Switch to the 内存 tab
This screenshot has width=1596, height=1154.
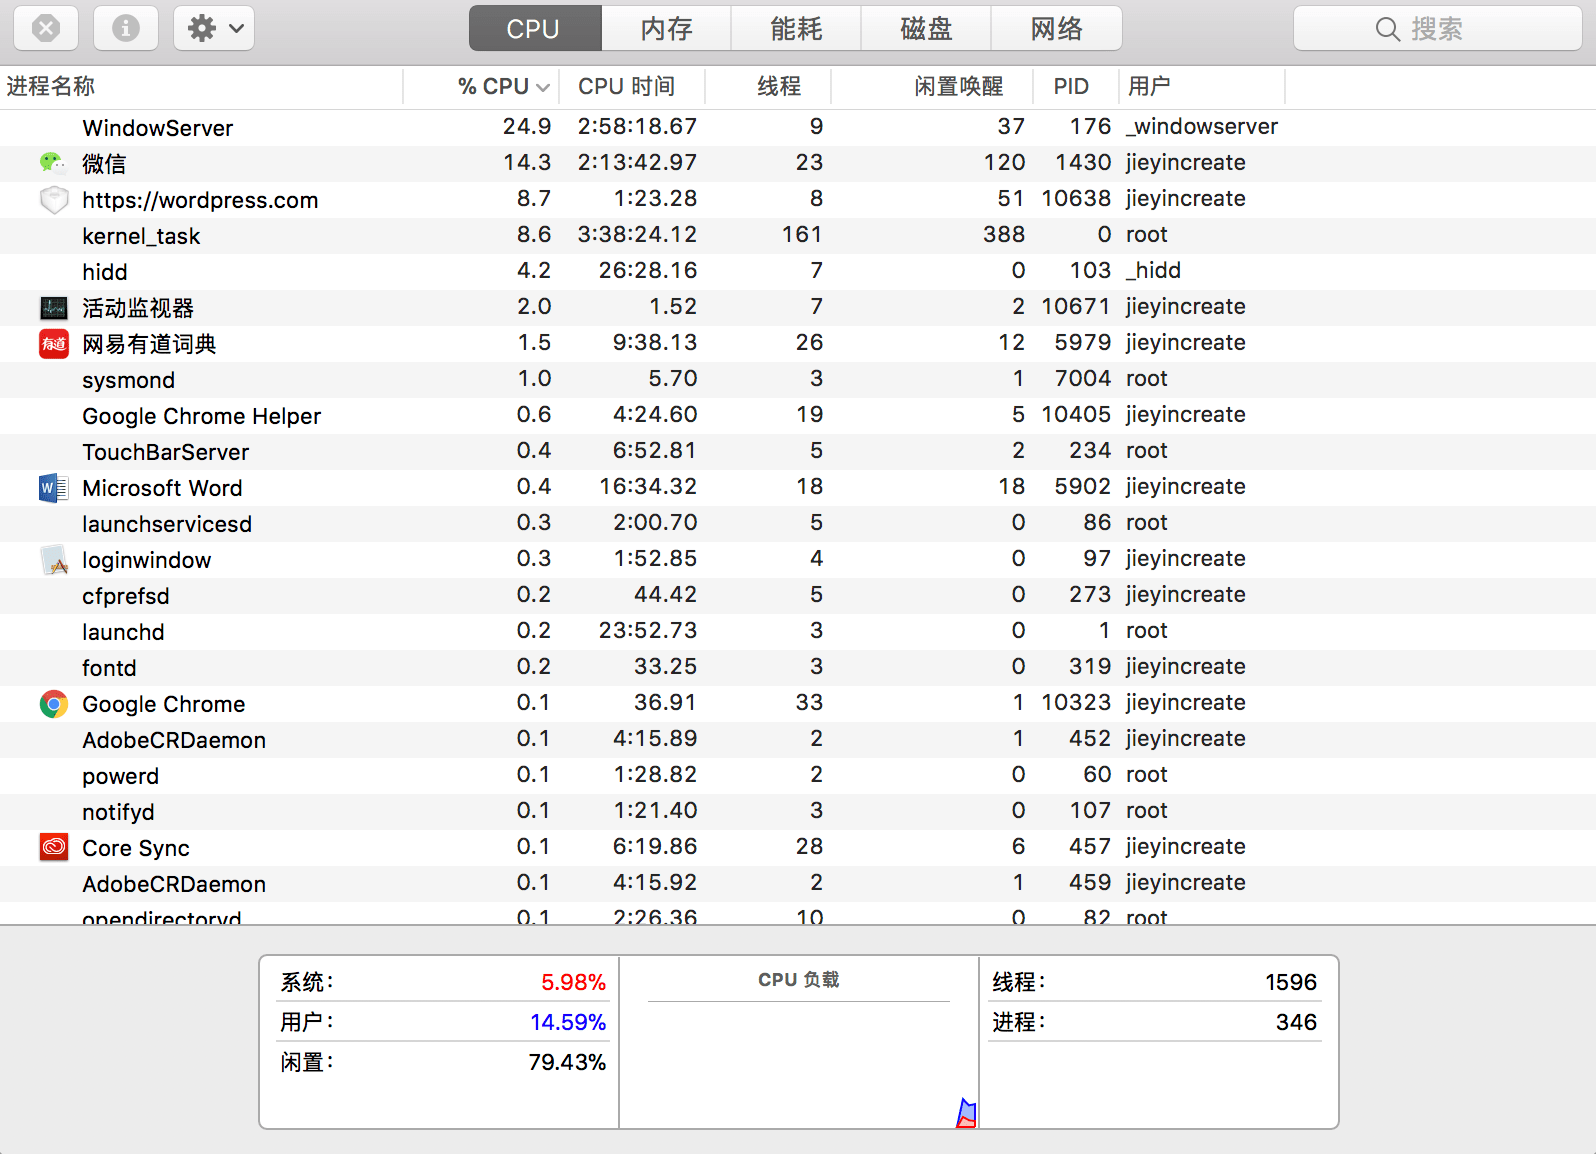point(667,28)
